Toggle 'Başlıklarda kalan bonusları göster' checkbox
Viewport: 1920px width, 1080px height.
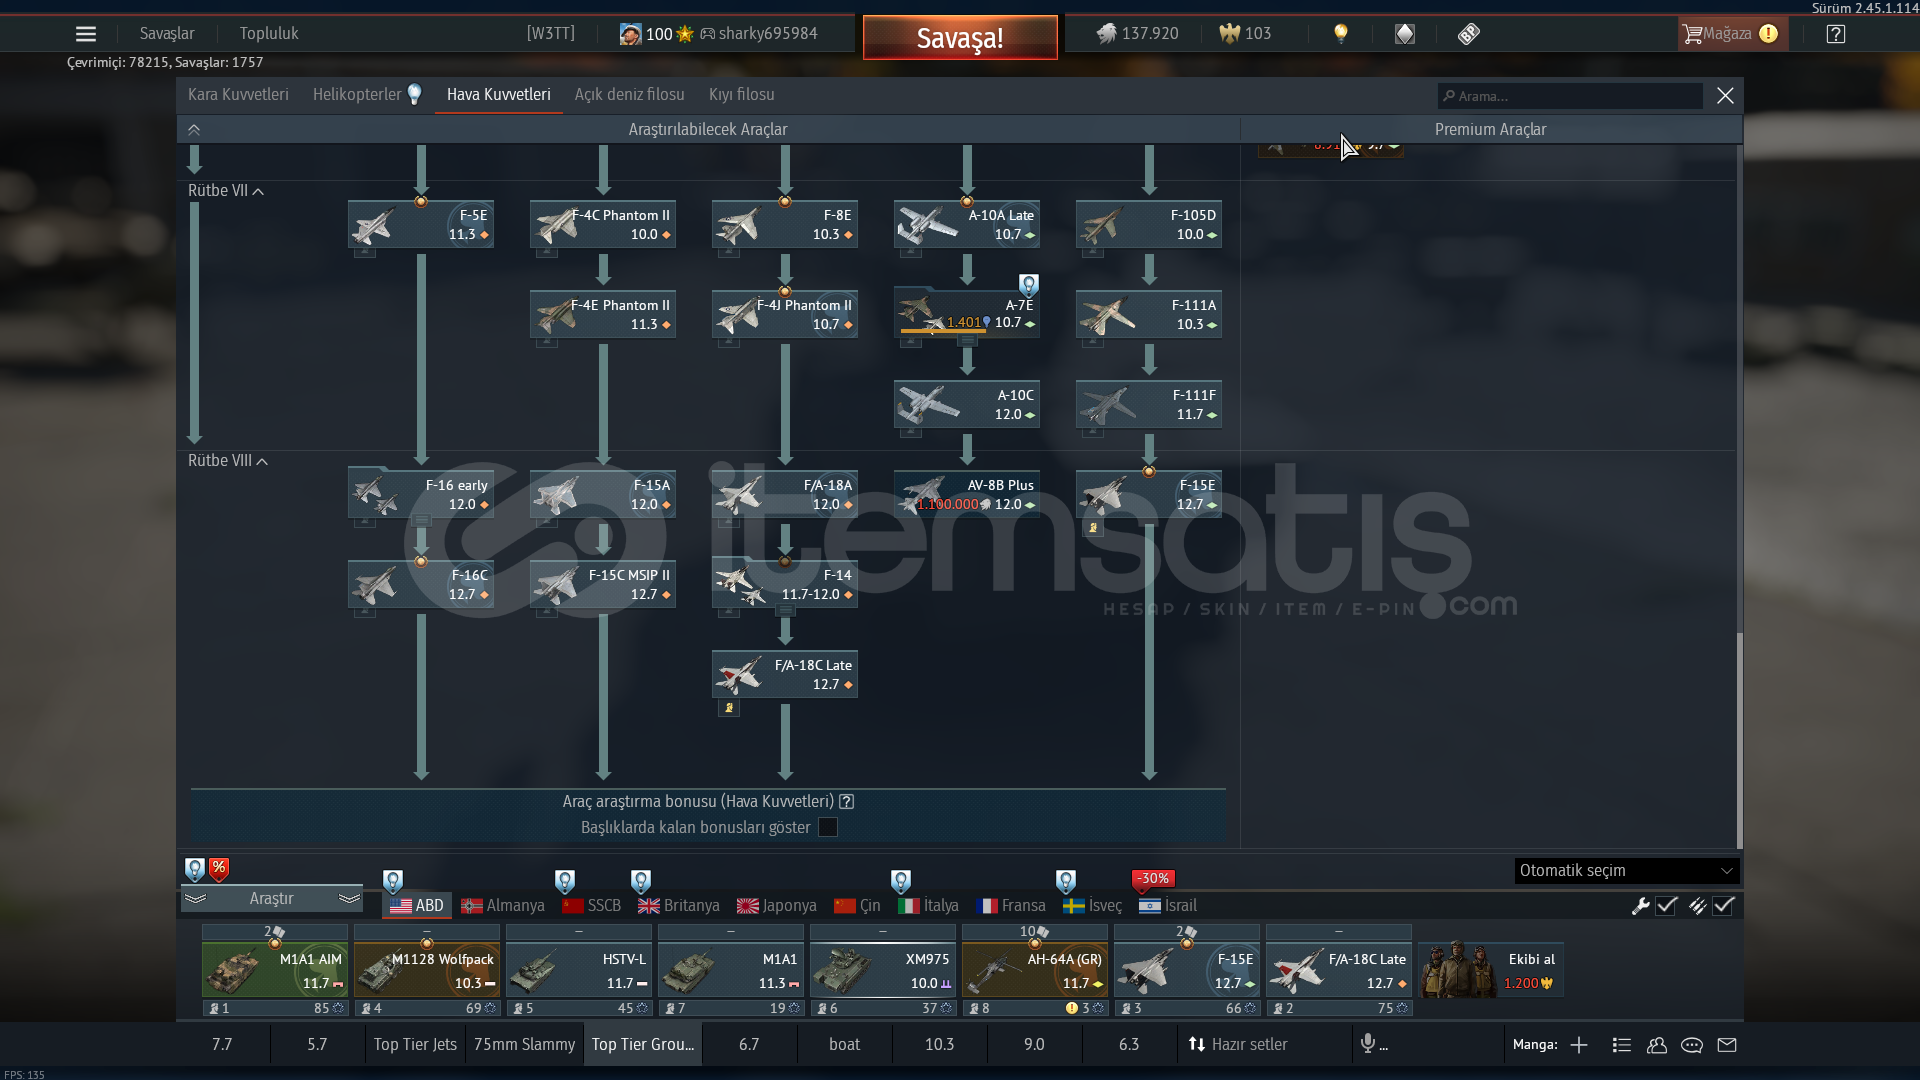click(x=828, y=827)
